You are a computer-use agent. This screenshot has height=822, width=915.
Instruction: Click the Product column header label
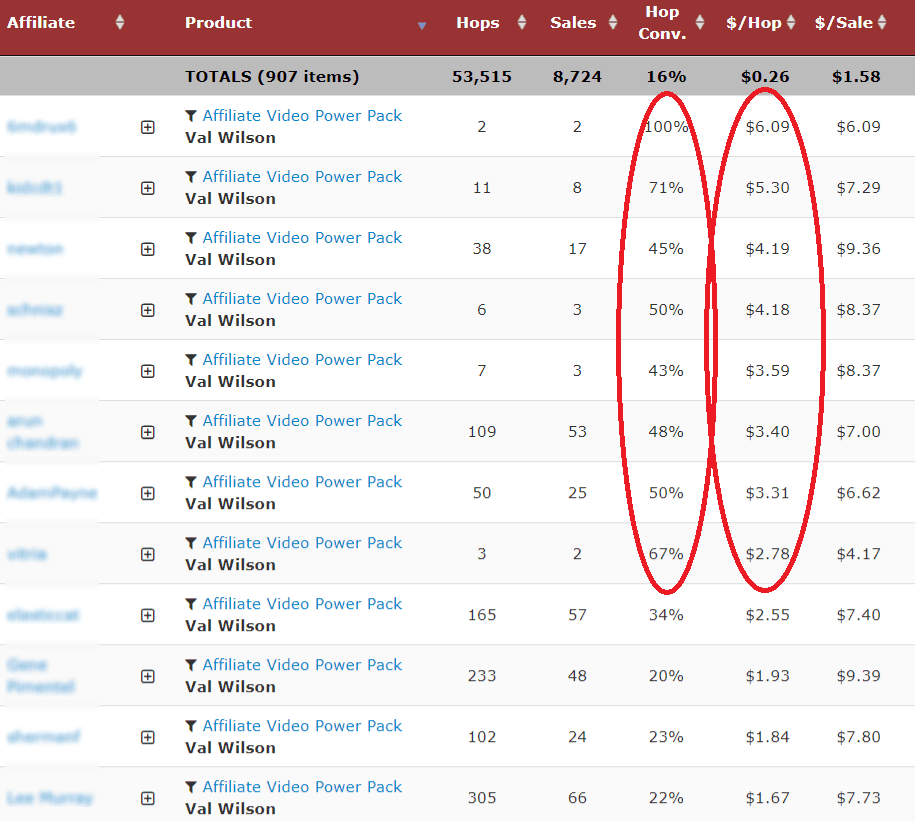point(218,23)
